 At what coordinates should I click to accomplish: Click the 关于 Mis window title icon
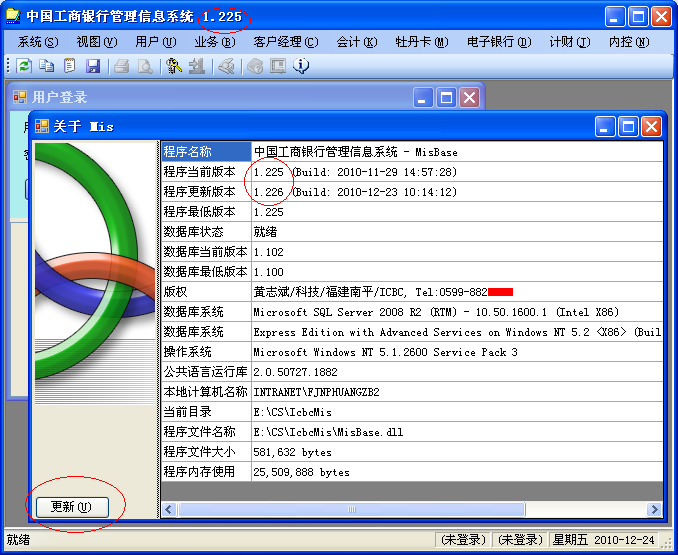coord(42,126)
